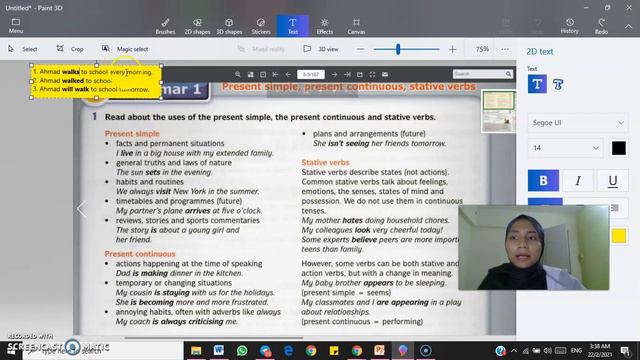
Task: Select the top page thumbnail
Action: point(498,100)
